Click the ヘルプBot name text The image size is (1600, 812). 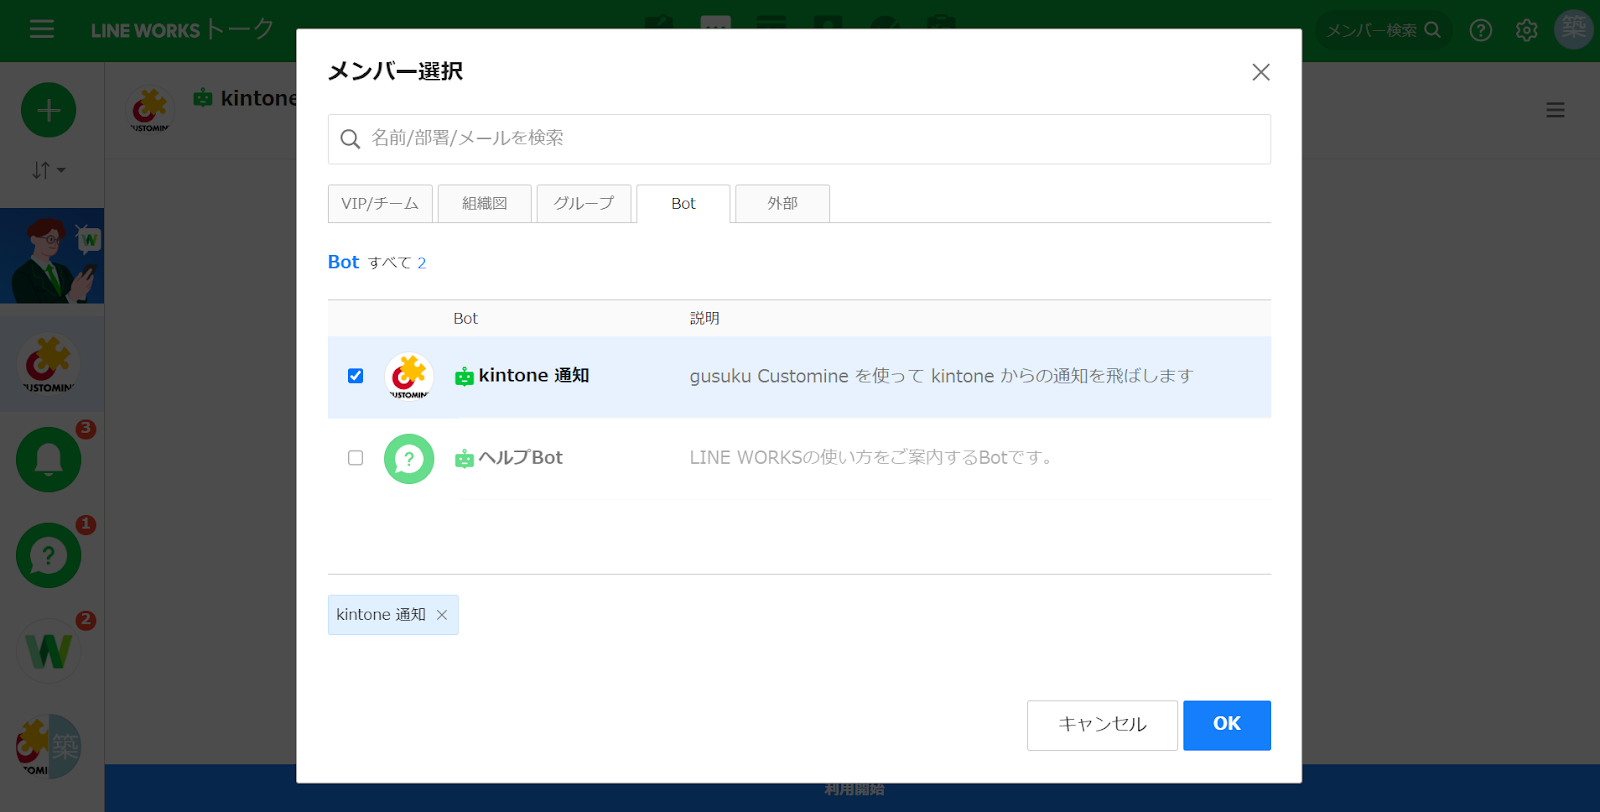tap(520, 458)
